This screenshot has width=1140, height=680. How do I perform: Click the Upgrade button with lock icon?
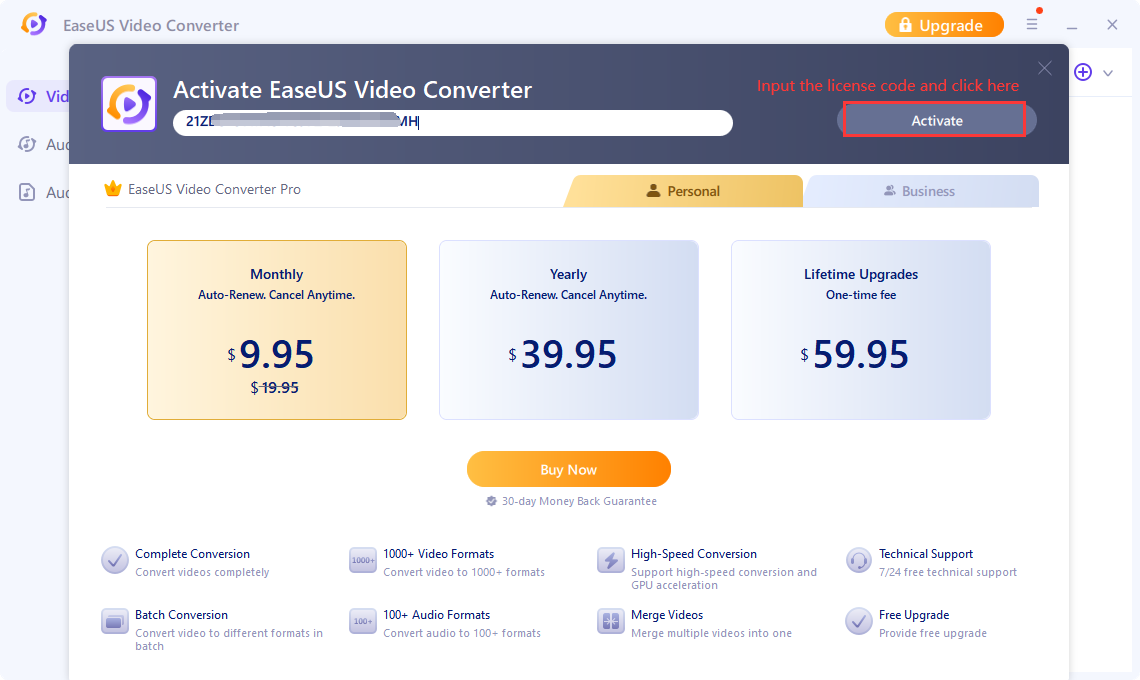click(944, 25)
